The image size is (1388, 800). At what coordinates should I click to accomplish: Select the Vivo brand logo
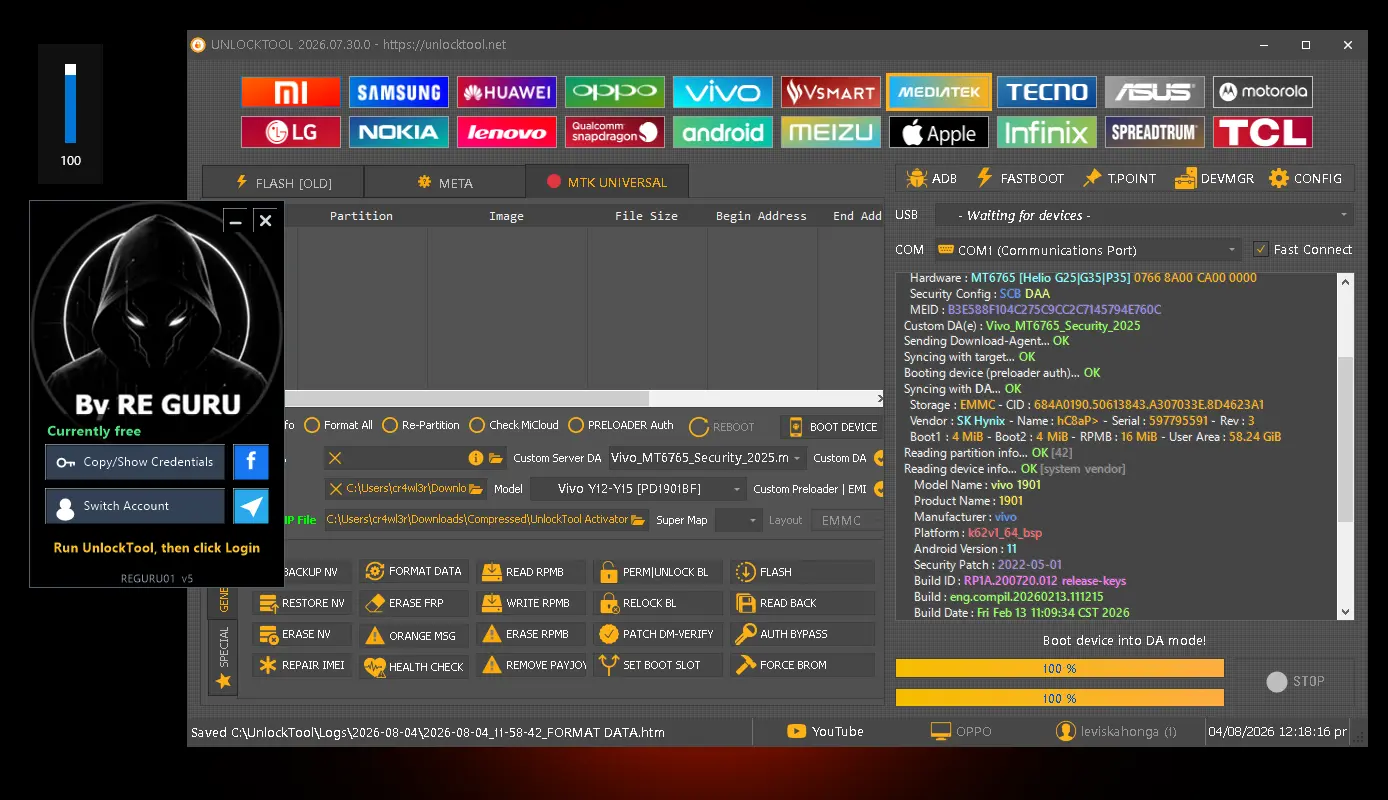[x=723, y=92]
